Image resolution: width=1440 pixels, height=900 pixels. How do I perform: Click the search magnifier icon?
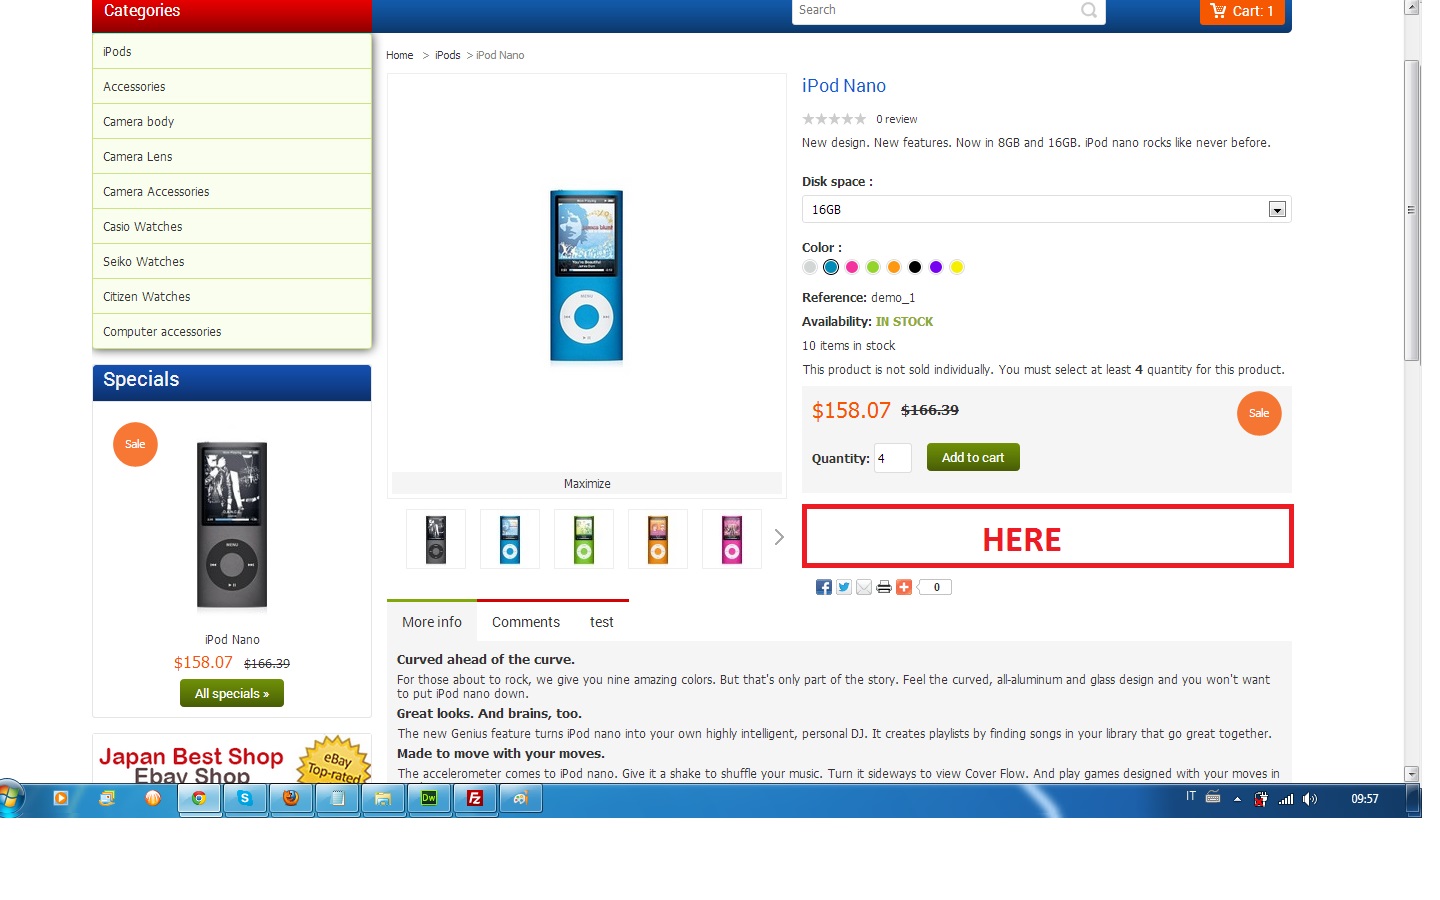pyautogui.click(x=1089, y=10)
